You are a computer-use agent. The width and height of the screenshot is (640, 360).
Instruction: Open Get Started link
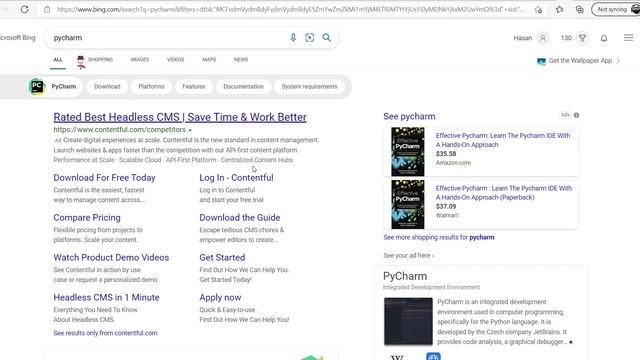[x=222, y=258]
